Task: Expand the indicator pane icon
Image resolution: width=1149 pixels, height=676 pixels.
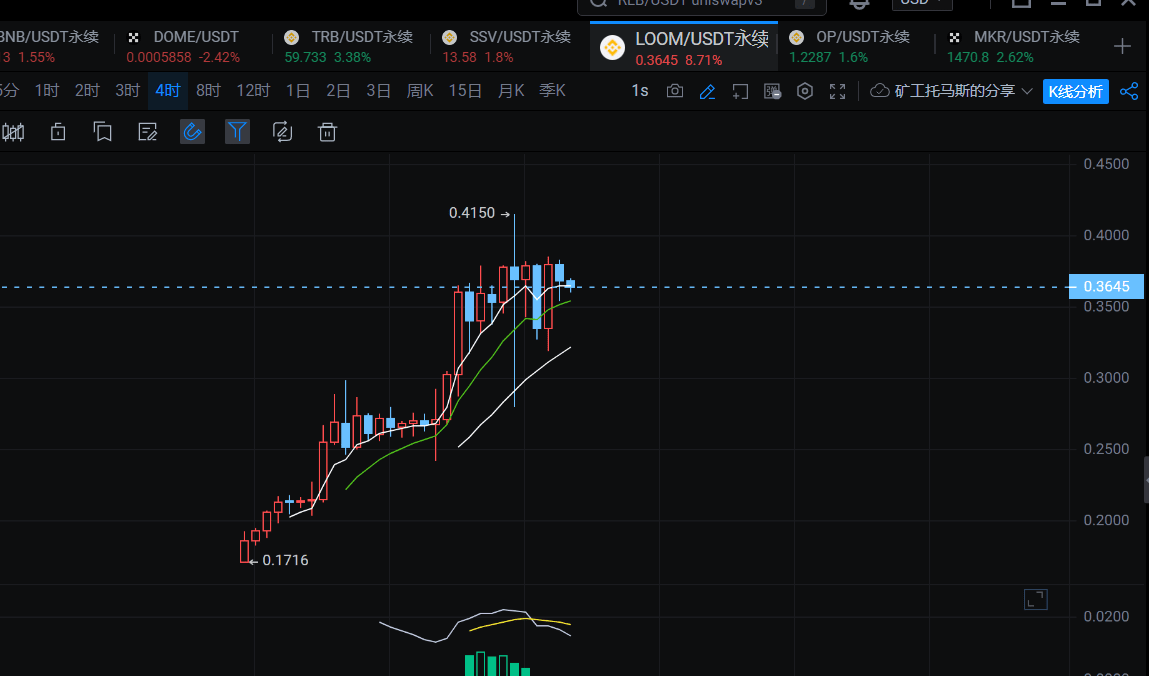Action: (1035, 600)
